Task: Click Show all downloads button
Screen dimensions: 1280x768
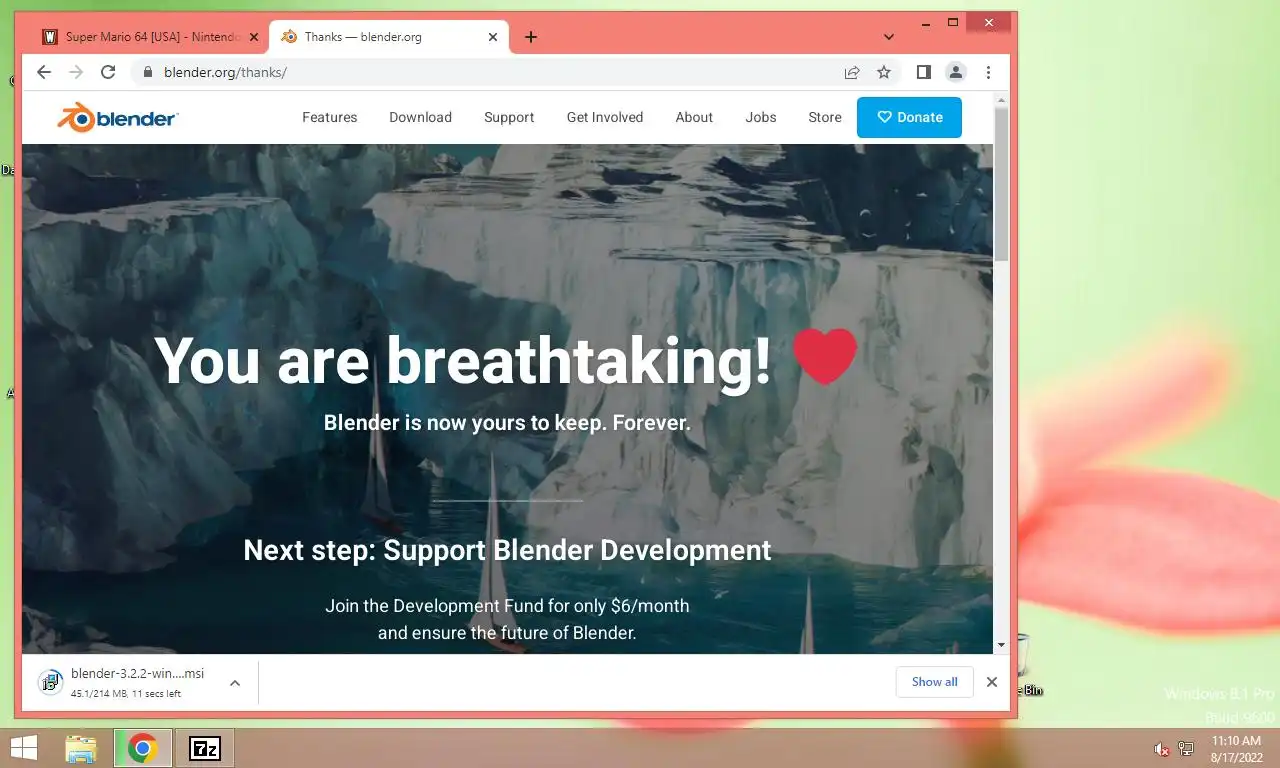Action: point(935,682)
